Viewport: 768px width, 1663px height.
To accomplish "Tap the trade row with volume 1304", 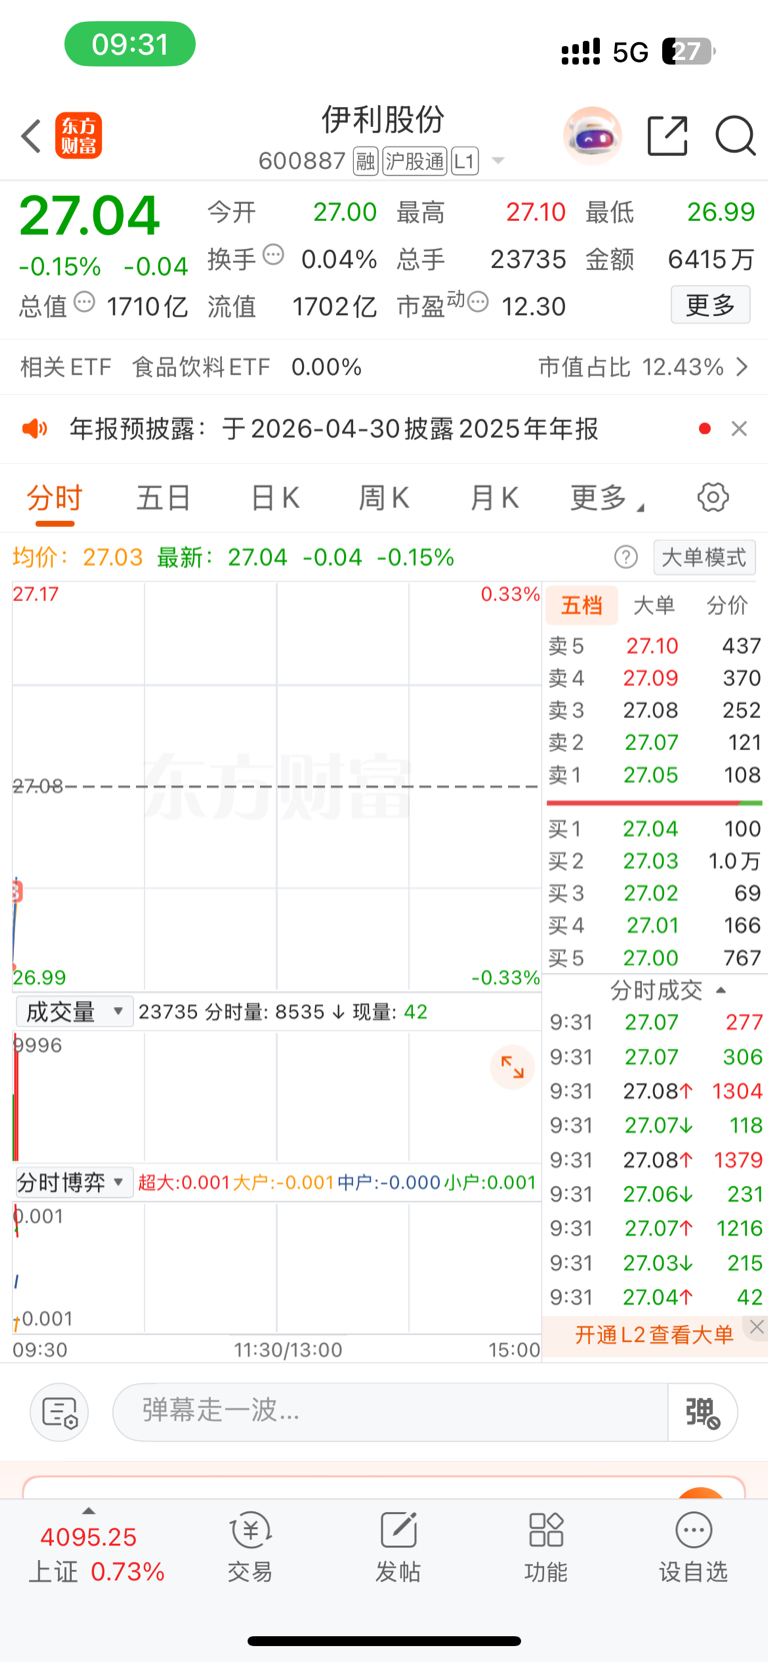I will pos(656,1091).
